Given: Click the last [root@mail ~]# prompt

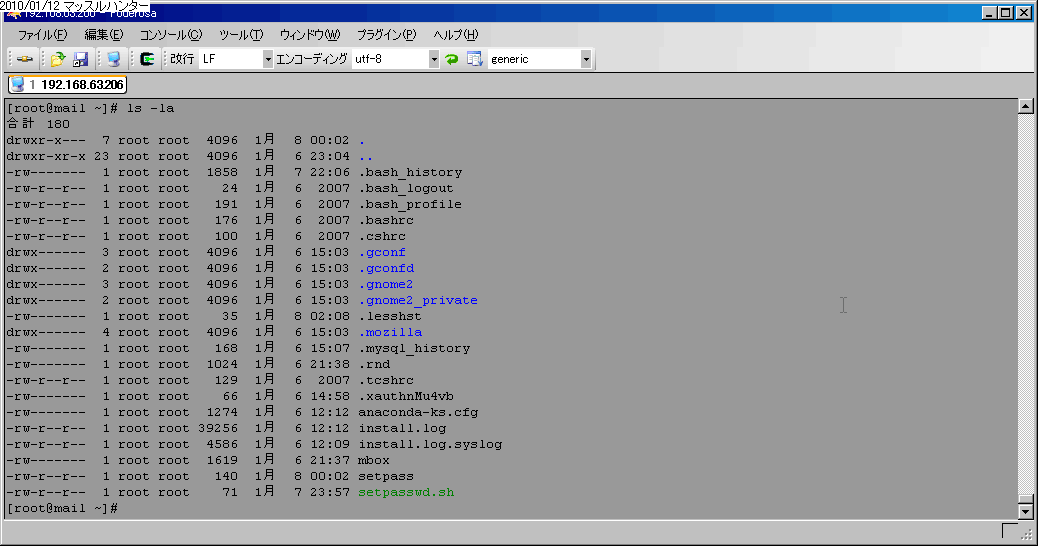Looking at the screenshot, I should click(62, 508).
